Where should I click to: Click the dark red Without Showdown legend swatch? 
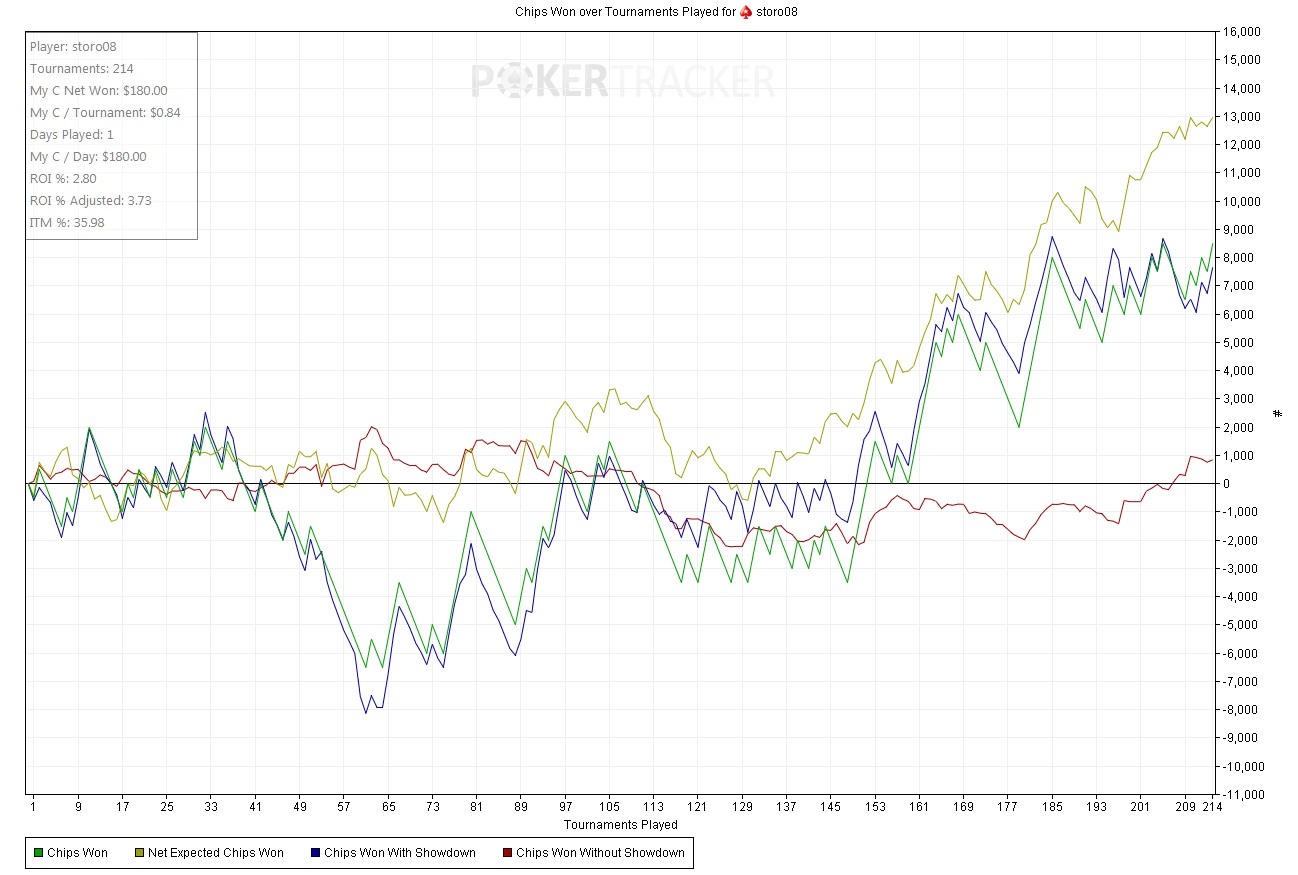click(506, 853)
